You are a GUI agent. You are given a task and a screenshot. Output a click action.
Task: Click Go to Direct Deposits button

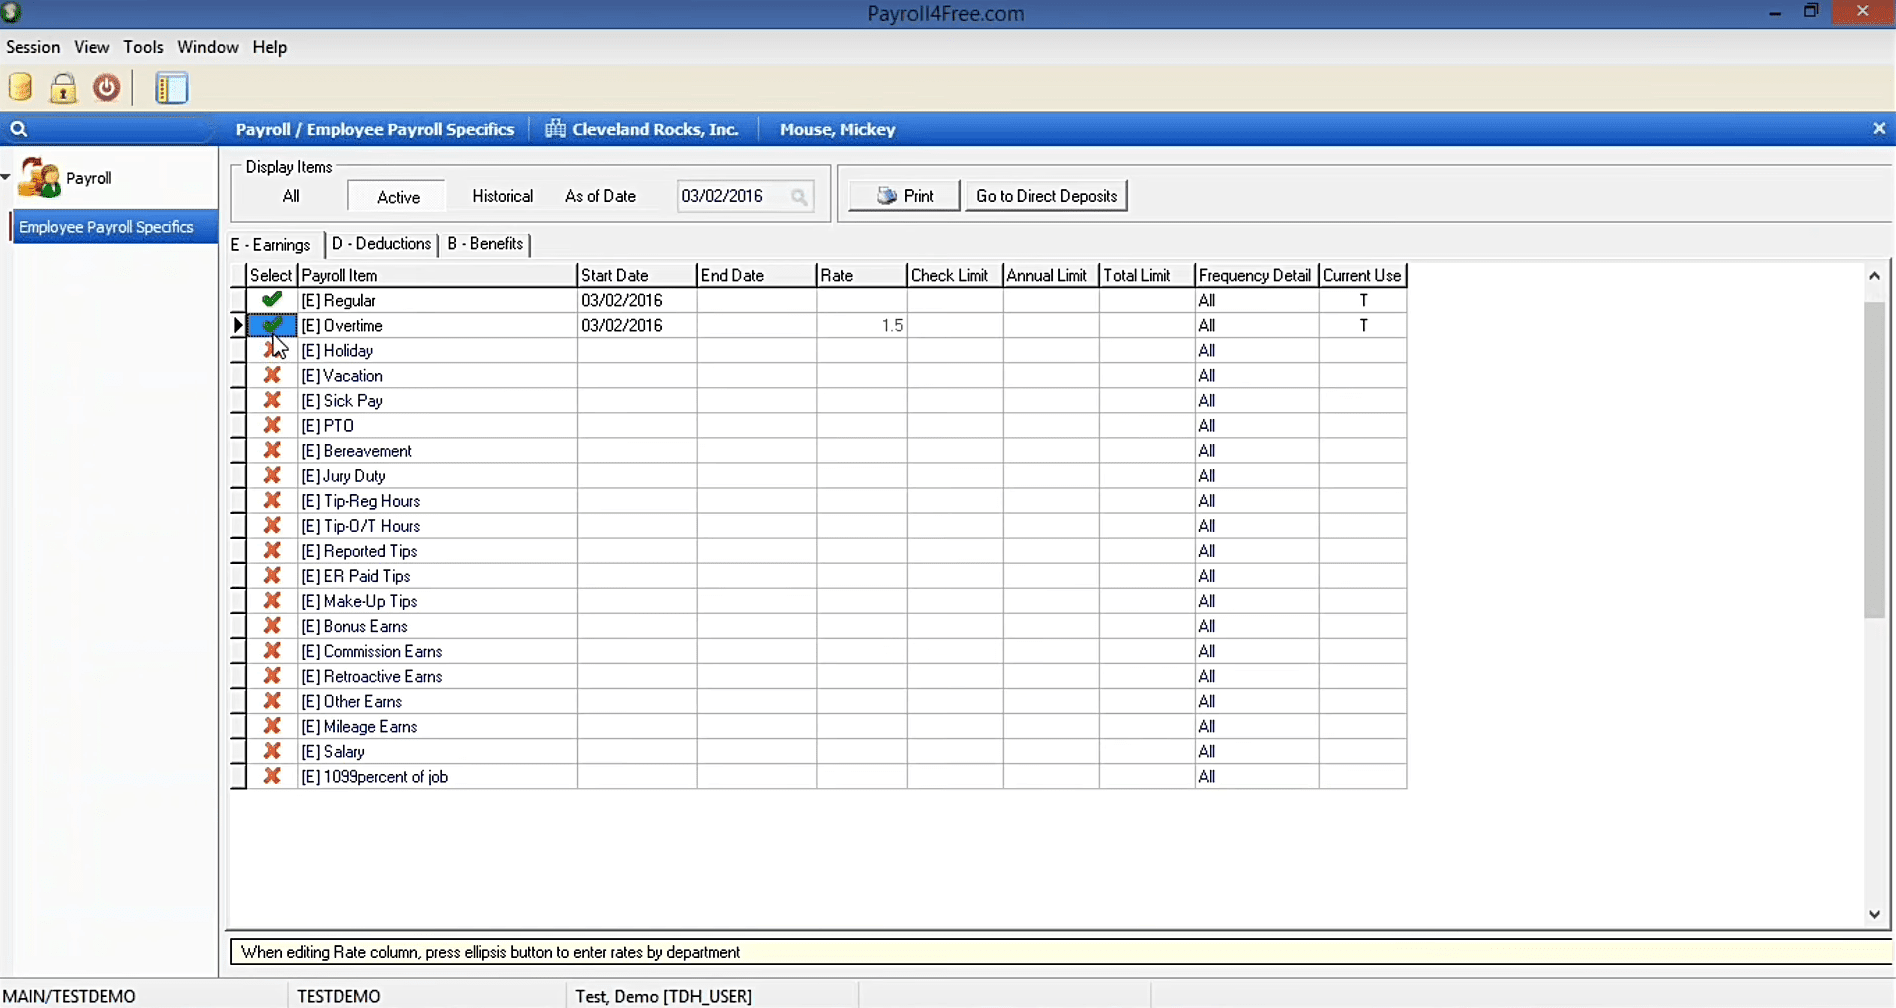click(x=1046, y=196)
